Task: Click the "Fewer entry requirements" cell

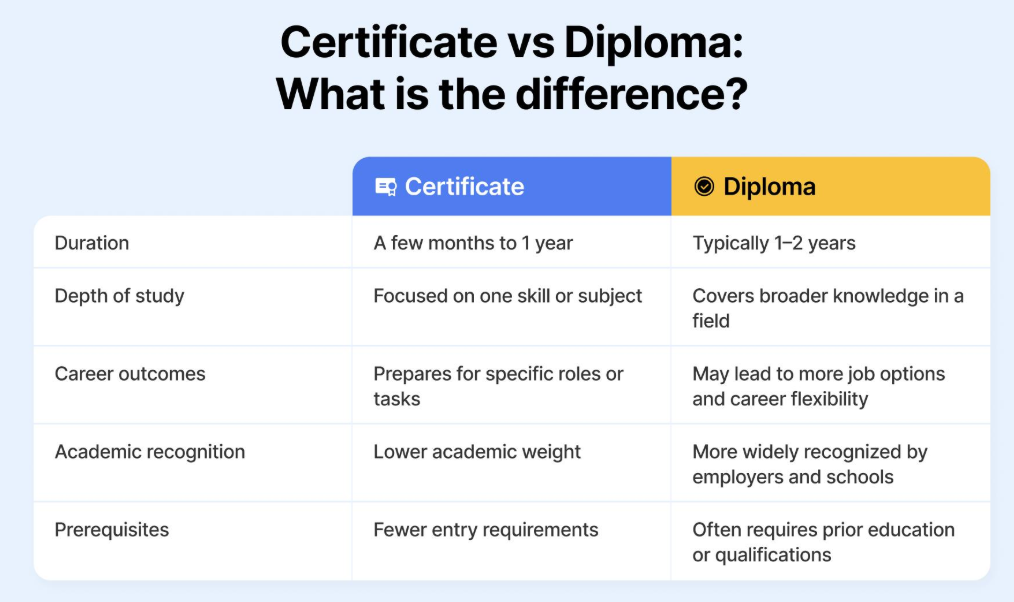Action: click(x=486, y=530)
